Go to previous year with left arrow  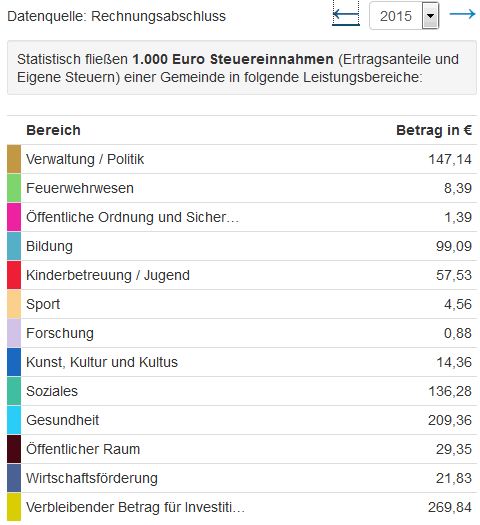(346, 15)
